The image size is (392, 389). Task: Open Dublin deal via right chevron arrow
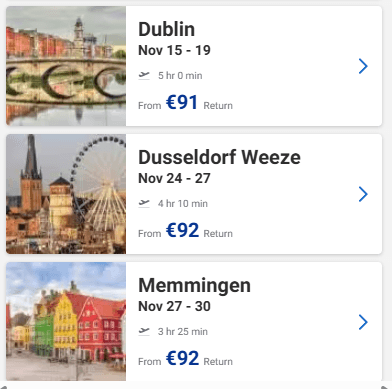coord(363,66)
